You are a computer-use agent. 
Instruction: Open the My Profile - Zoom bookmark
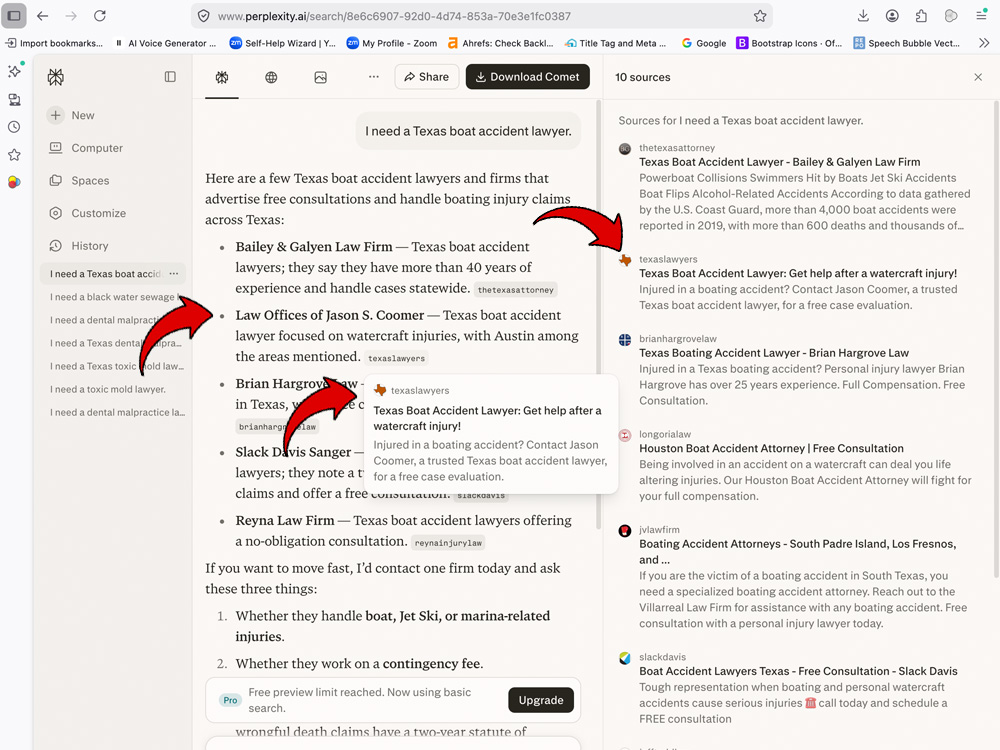[x=392, y=43]
